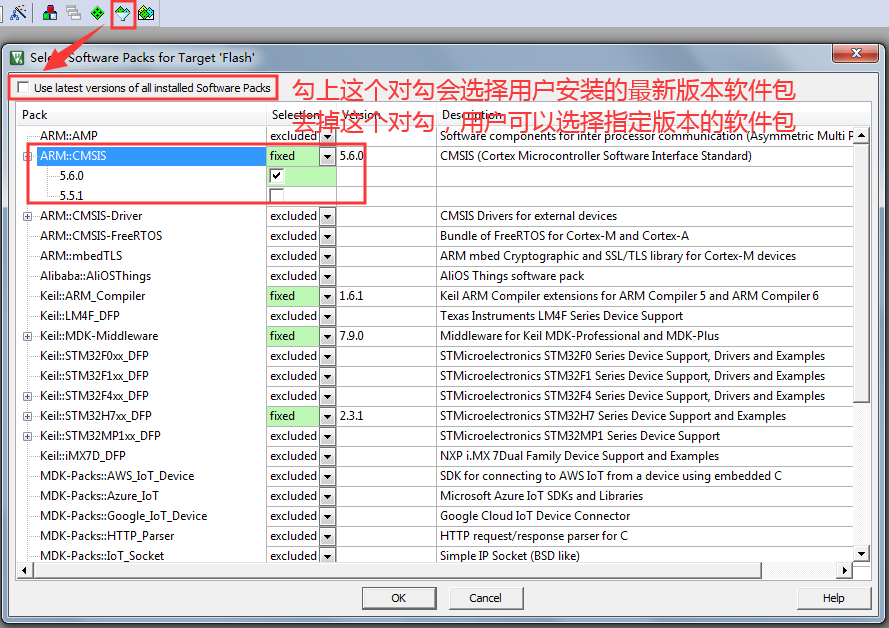The image size is (889, 628).
Task: Open selection dropdown for Keil::MDK-Middleware
Action: click(327, 336)
